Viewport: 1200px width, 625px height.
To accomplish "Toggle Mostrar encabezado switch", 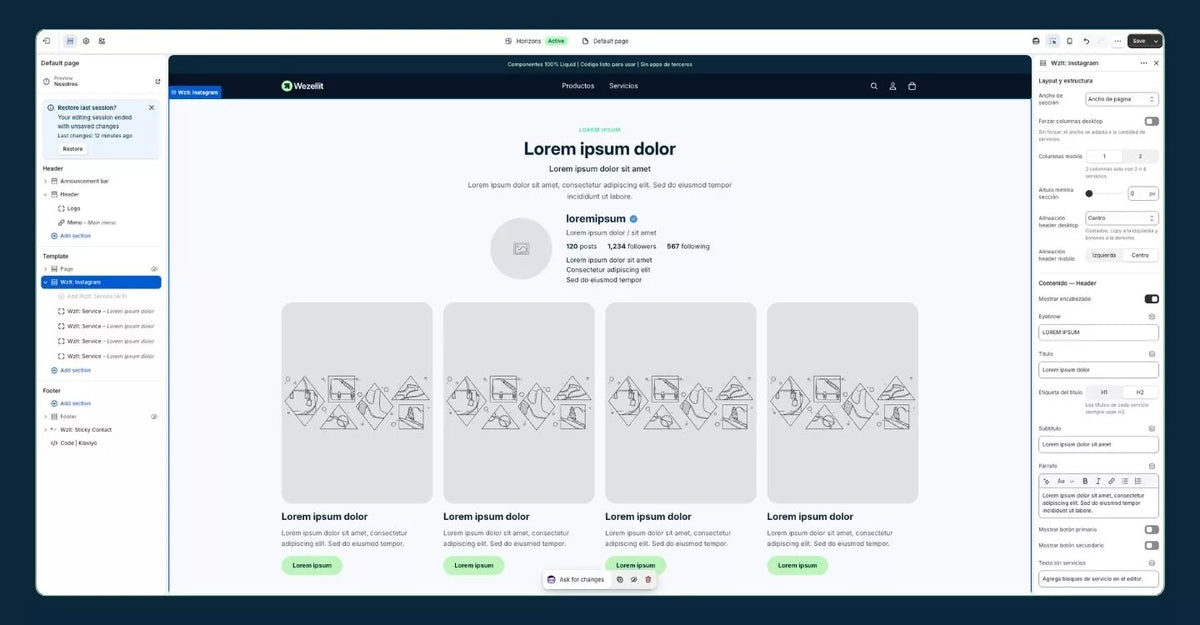I will (x=1152, y=299).
